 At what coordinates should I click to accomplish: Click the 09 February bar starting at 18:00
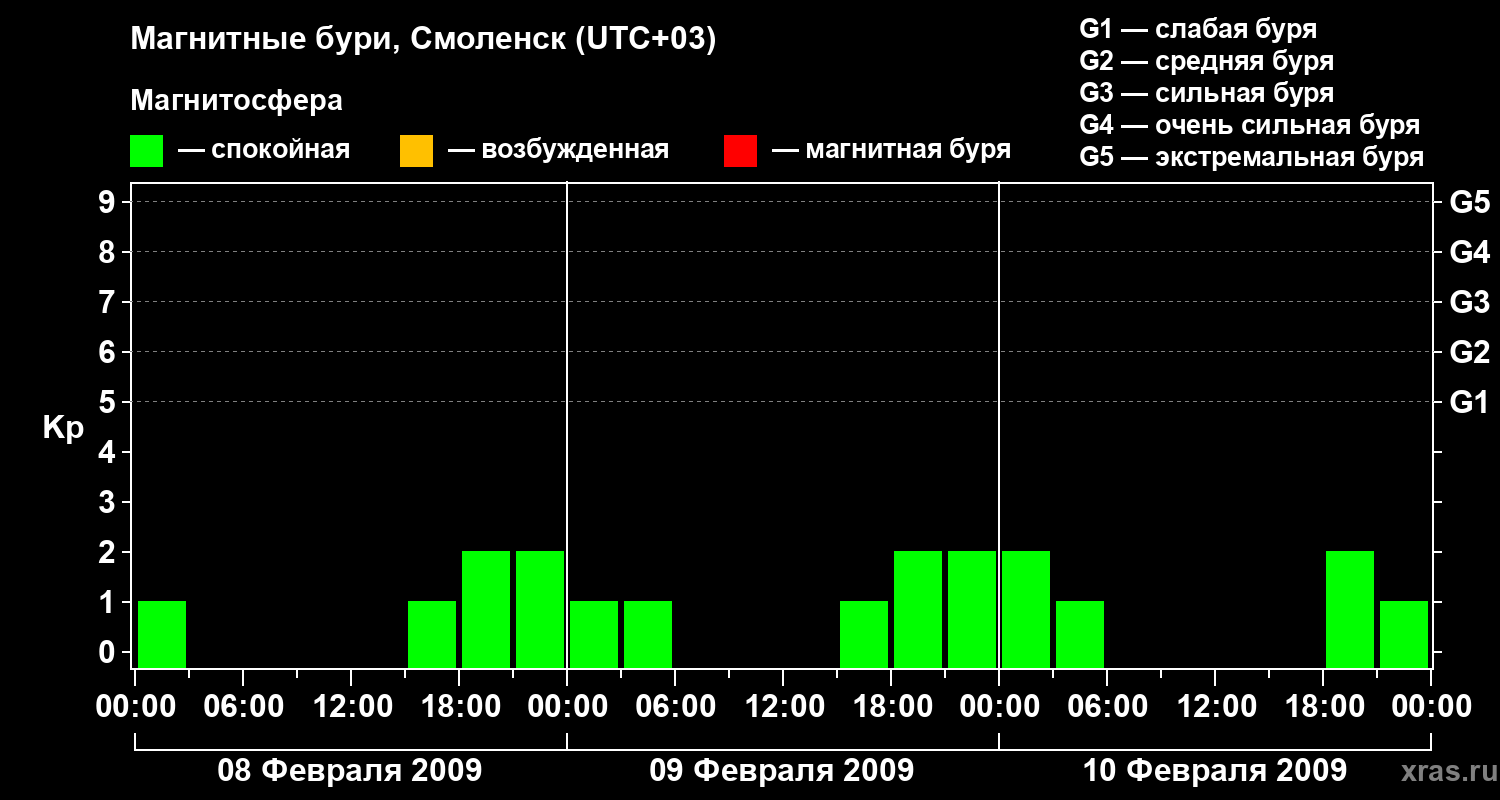coord(918,609)
